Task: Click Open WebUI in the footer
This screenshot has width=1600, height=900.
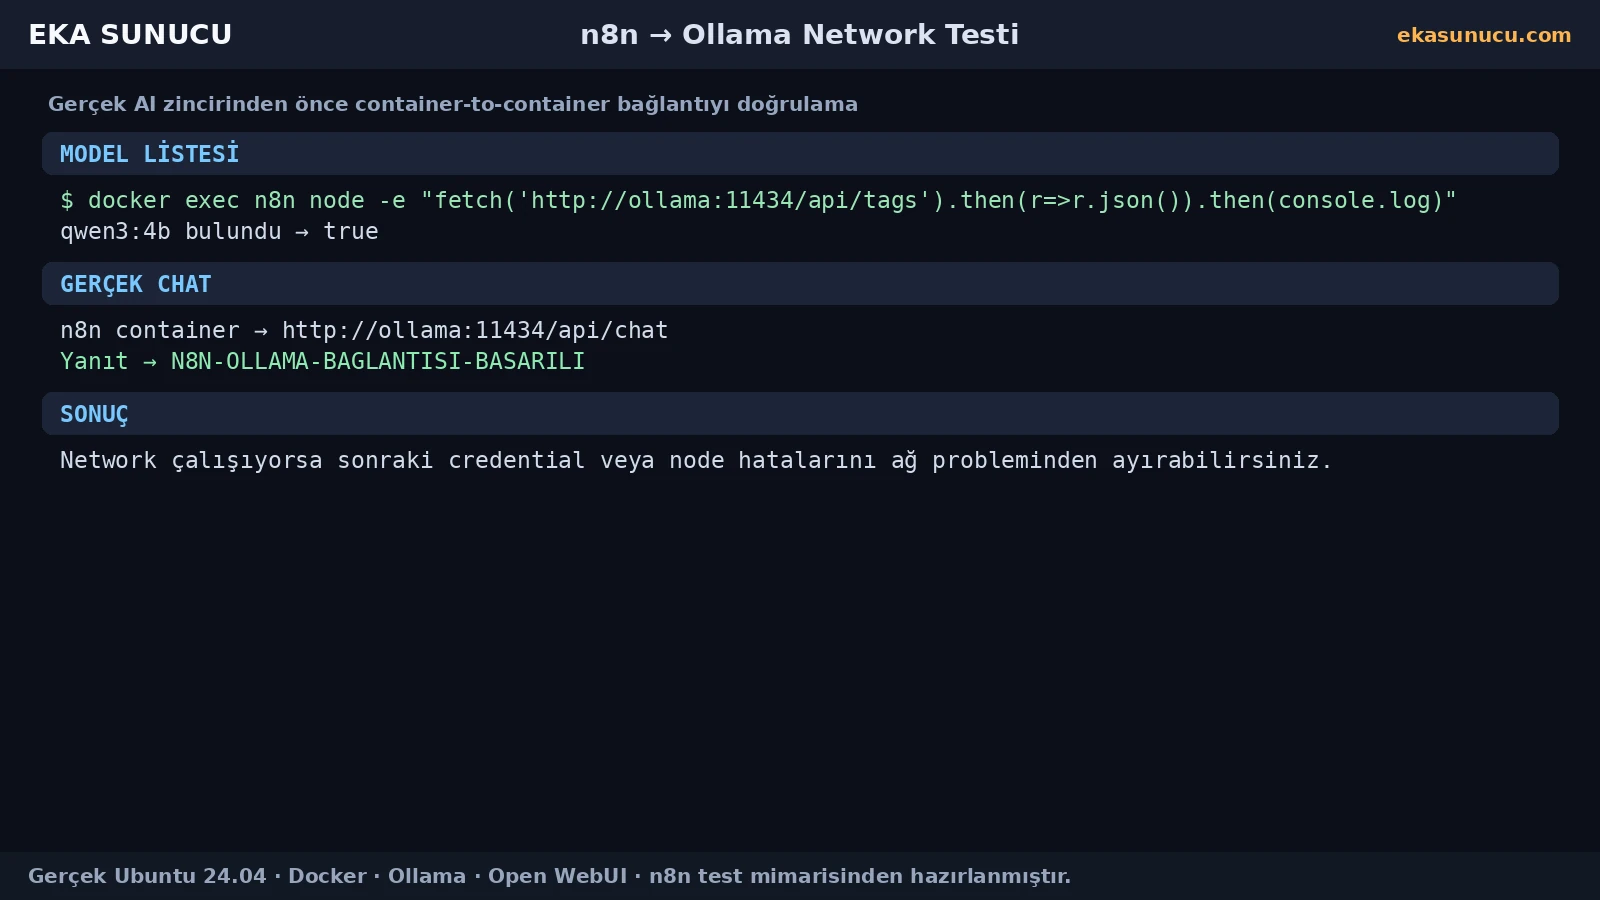Action: 557,876
